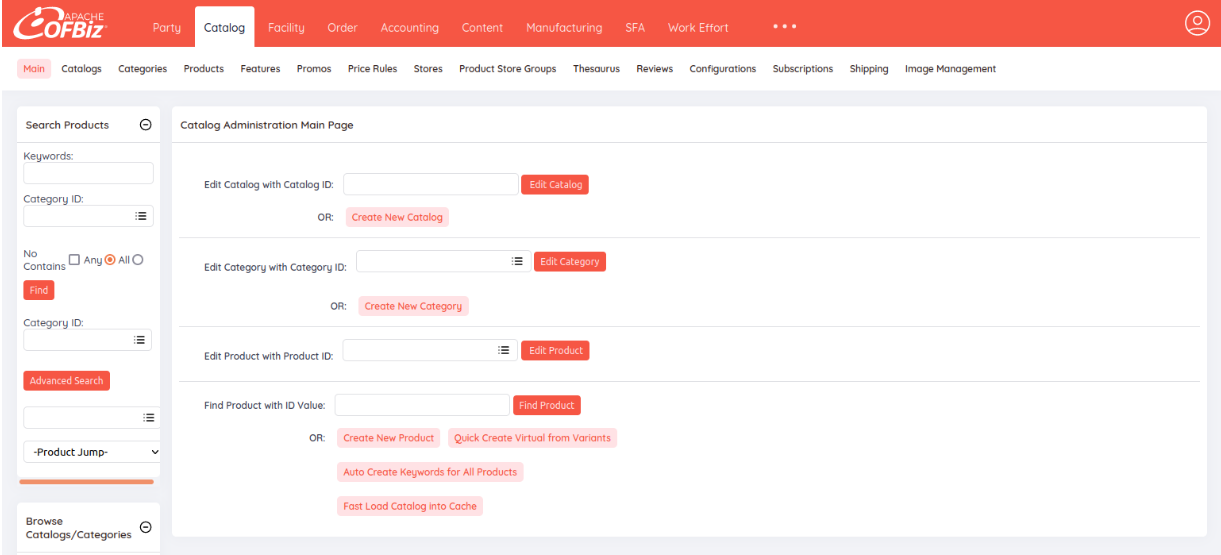Open Price Rules submenu

click(372, 69)
